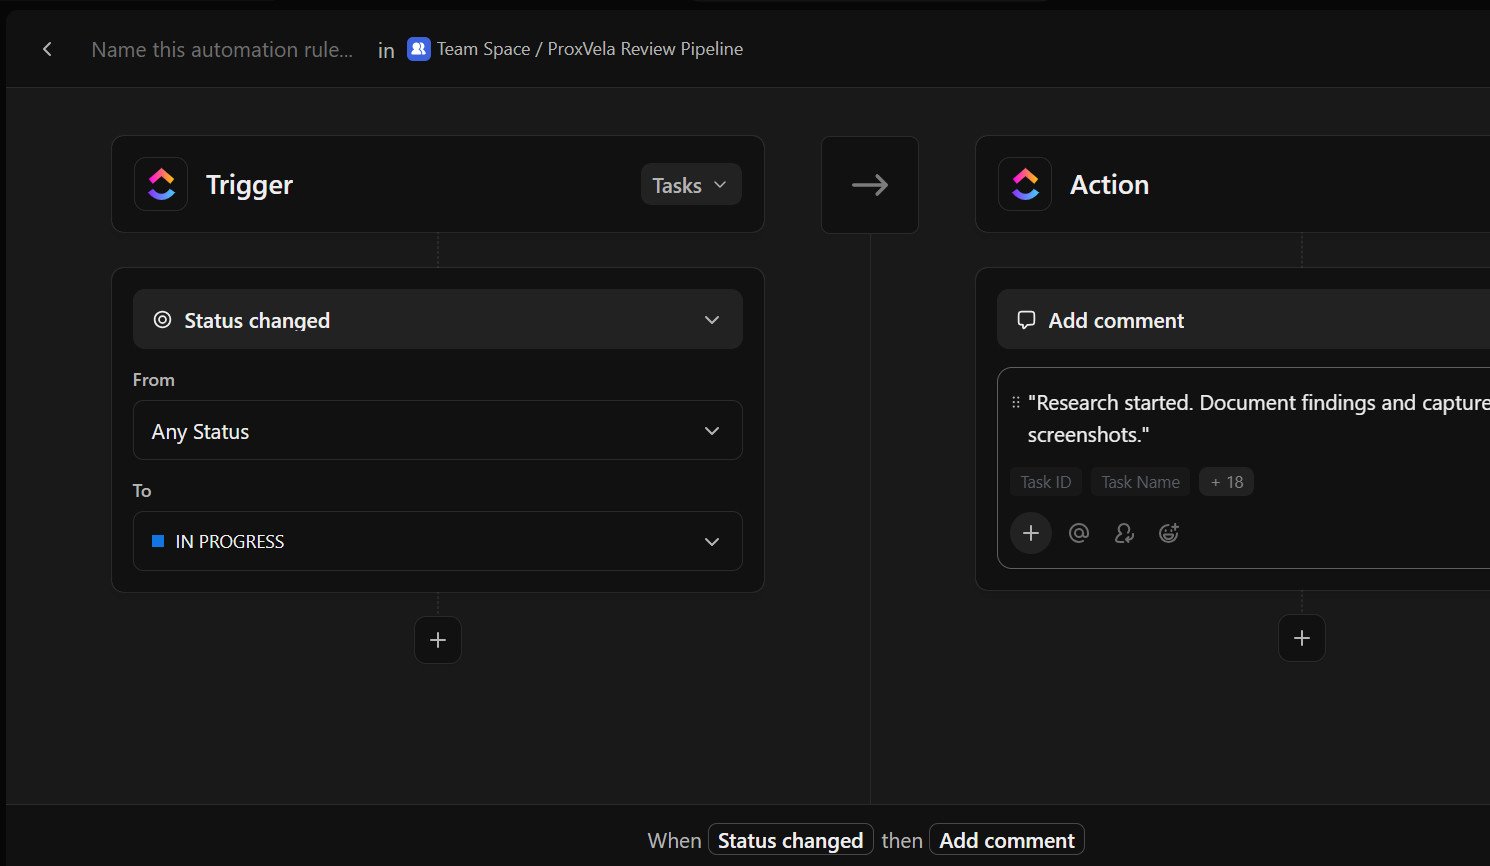
Task: Open the Tasks dropdown in Trigger header
Action: (691, 185)
